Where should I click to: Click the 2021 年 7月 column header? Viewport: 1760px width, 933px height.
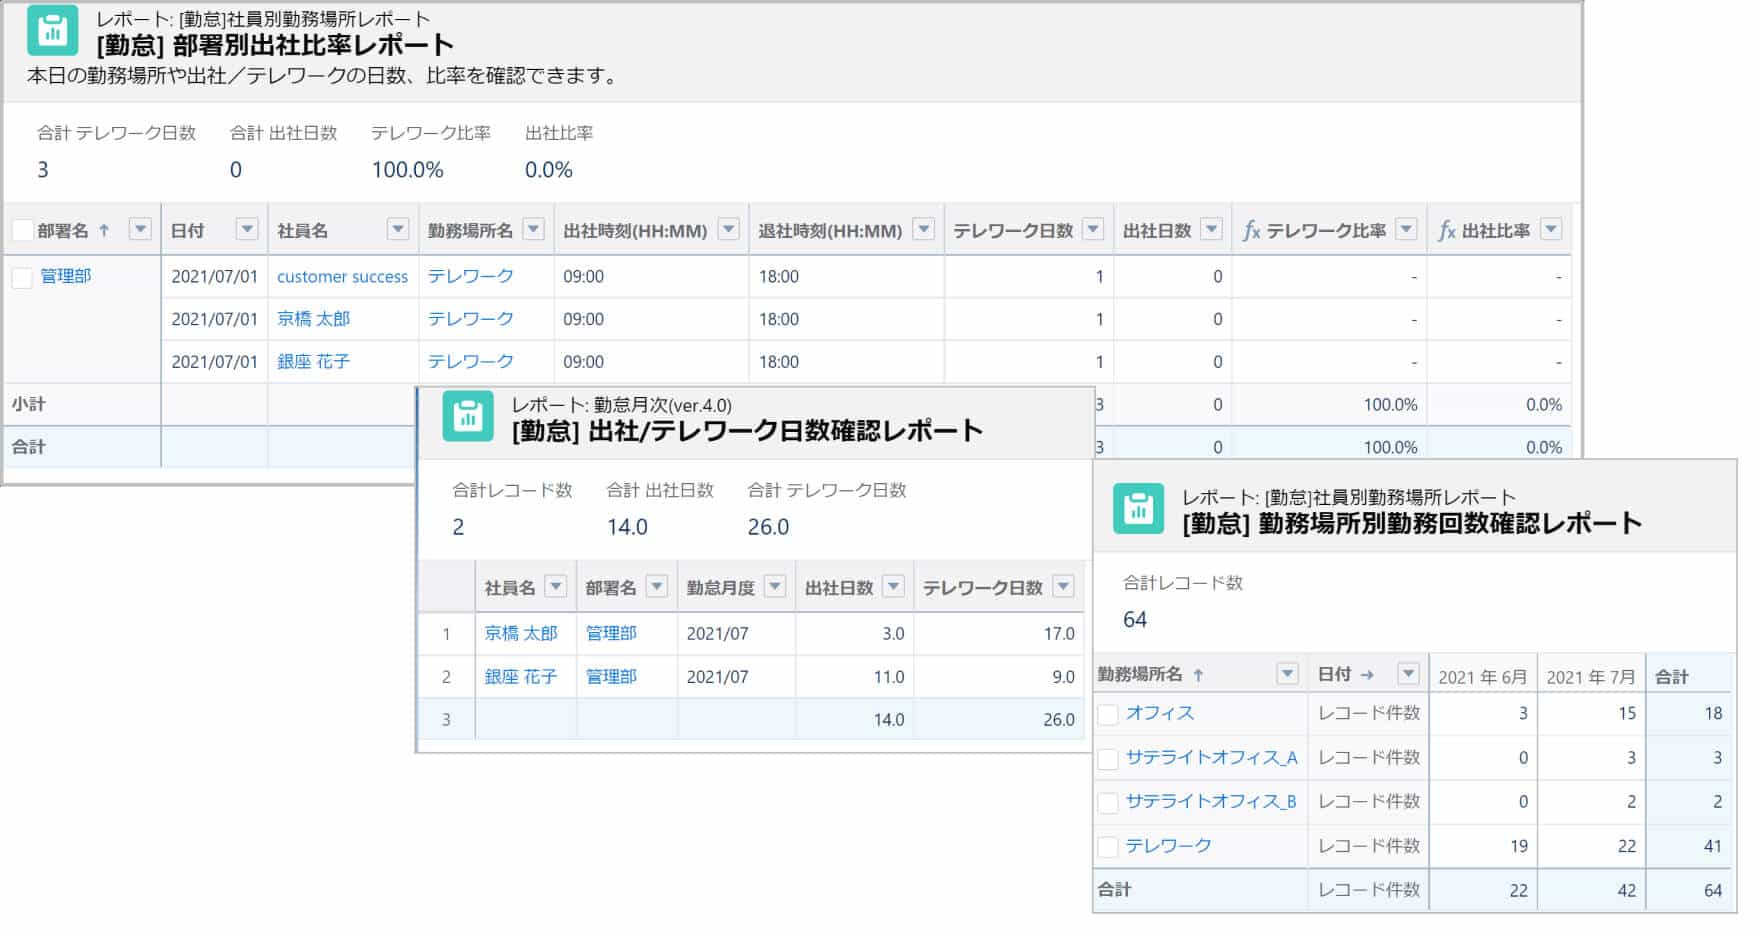[1590, 677]
